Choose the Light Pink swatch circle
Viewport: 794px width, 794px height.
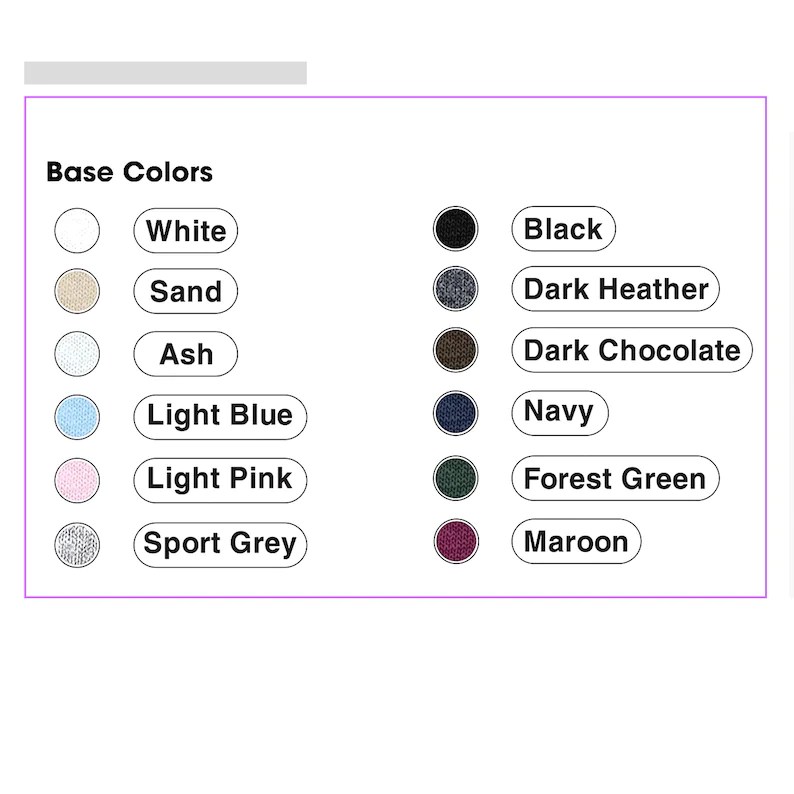[x=77, y=480]
